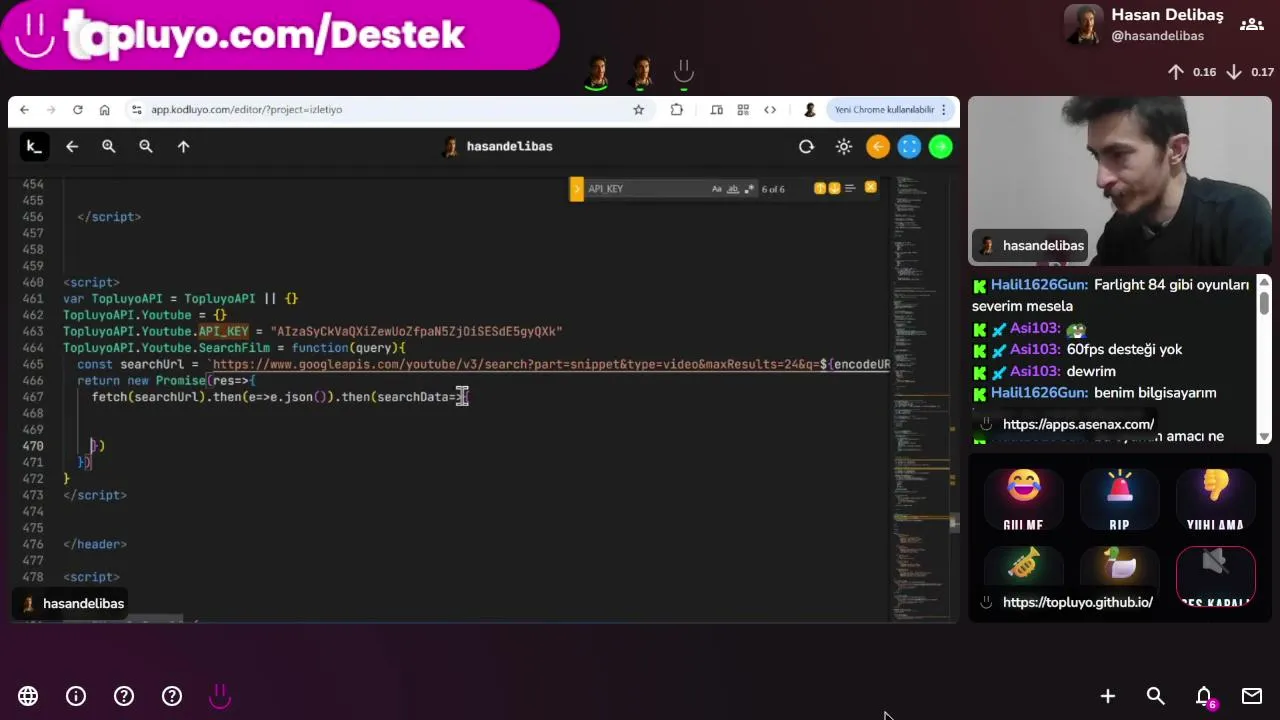The image size is (1280, 720).
Task: Click the orange back arrow circle button
Action: coord(878,147)
